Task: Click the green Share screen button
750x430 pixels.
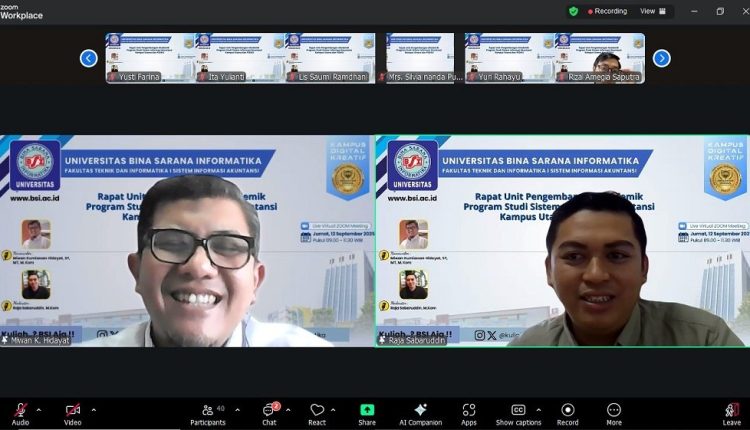Action: 367,414
